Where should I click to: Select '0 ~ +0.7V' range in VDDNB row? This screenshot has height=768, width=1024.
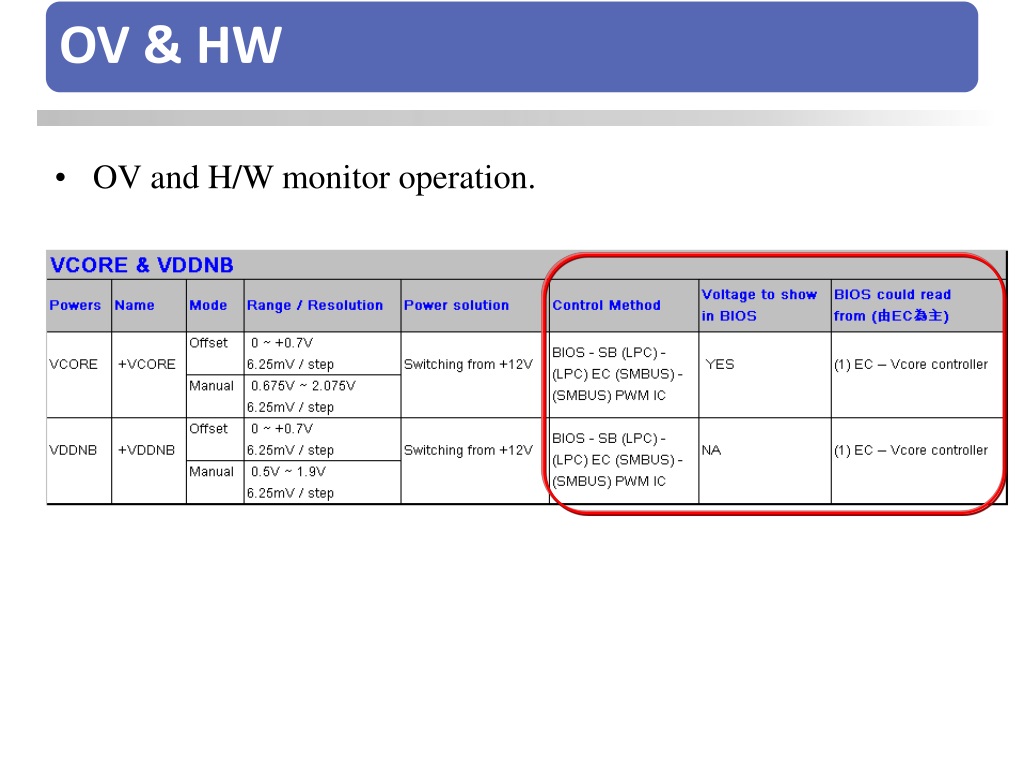point(282,429)
